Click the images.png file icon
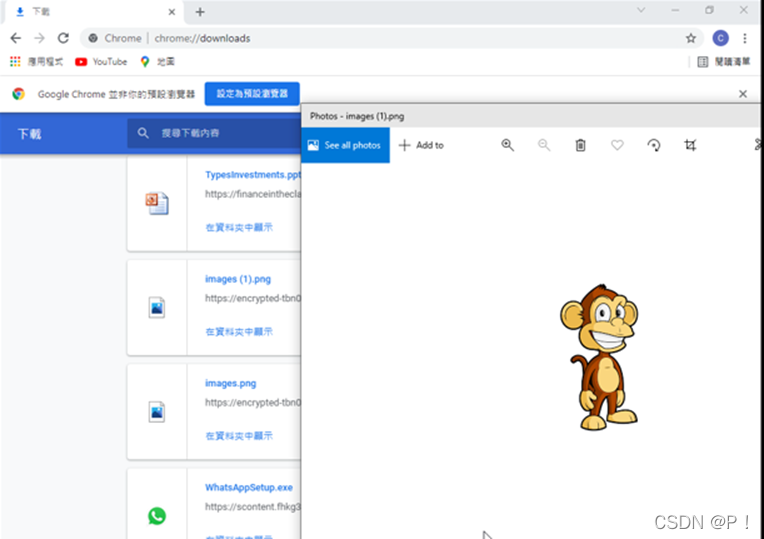 point(157,412)
